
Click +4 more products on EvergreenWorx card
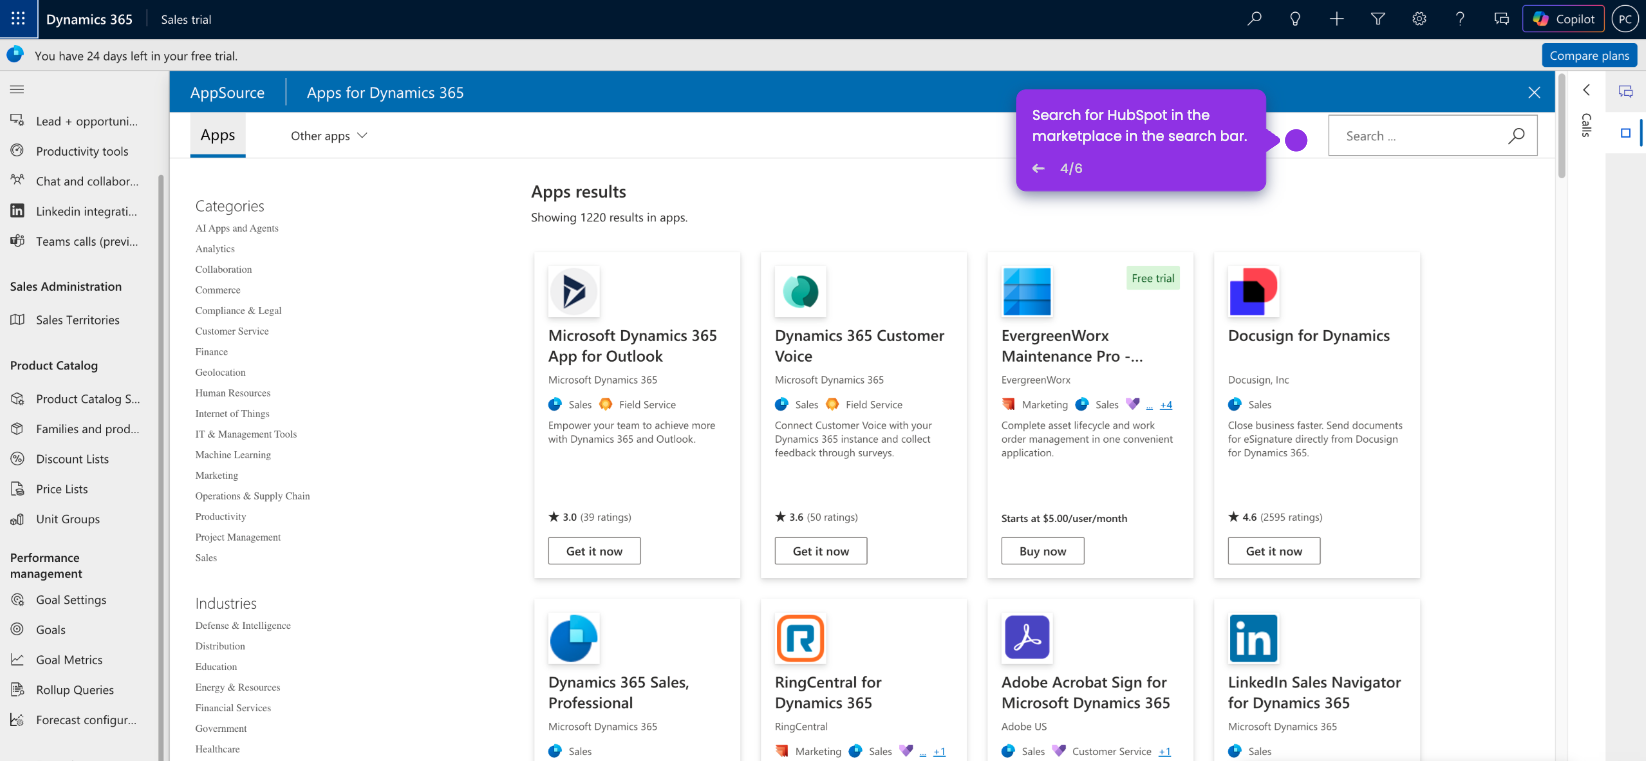(x=1166, y=405)
